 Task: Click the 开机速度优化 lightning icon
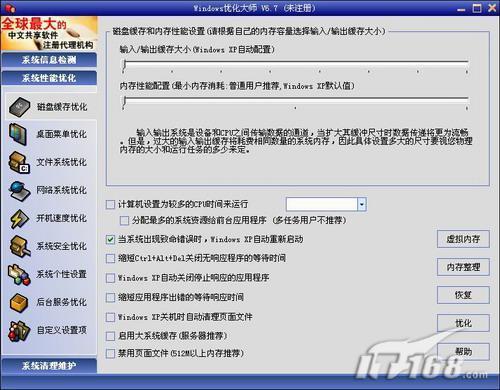pyautogui.click(x=19, y=218)
